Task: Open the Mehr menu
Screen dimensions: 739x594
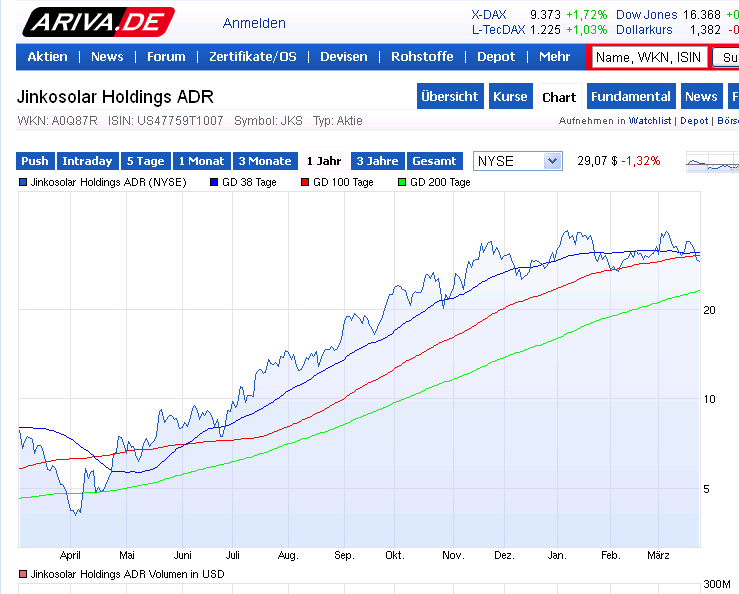Action: point(554,57)
